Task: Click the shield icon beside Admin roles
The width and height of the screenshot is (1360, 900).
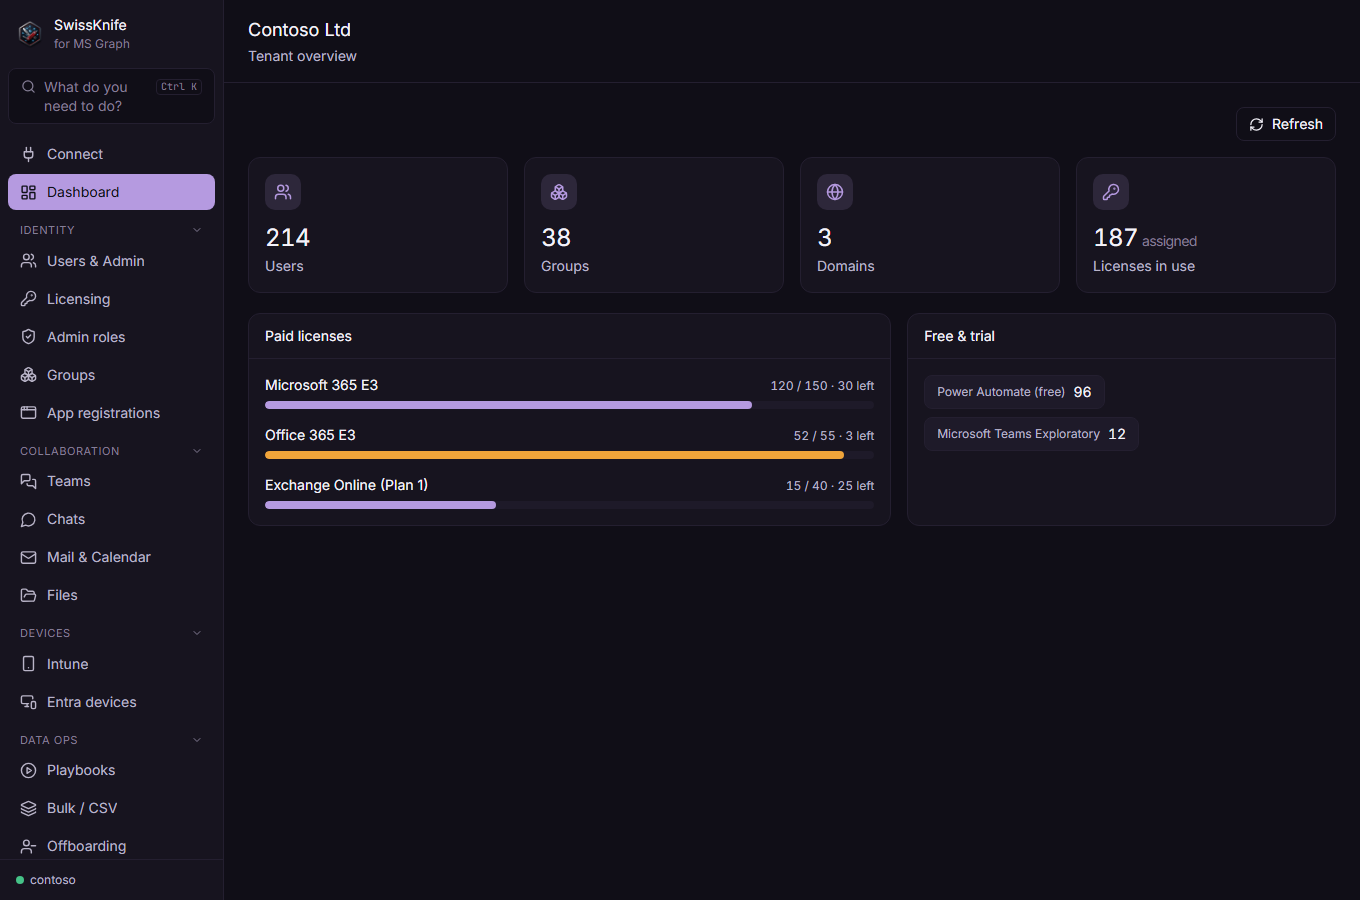Action: pos(28,337)
